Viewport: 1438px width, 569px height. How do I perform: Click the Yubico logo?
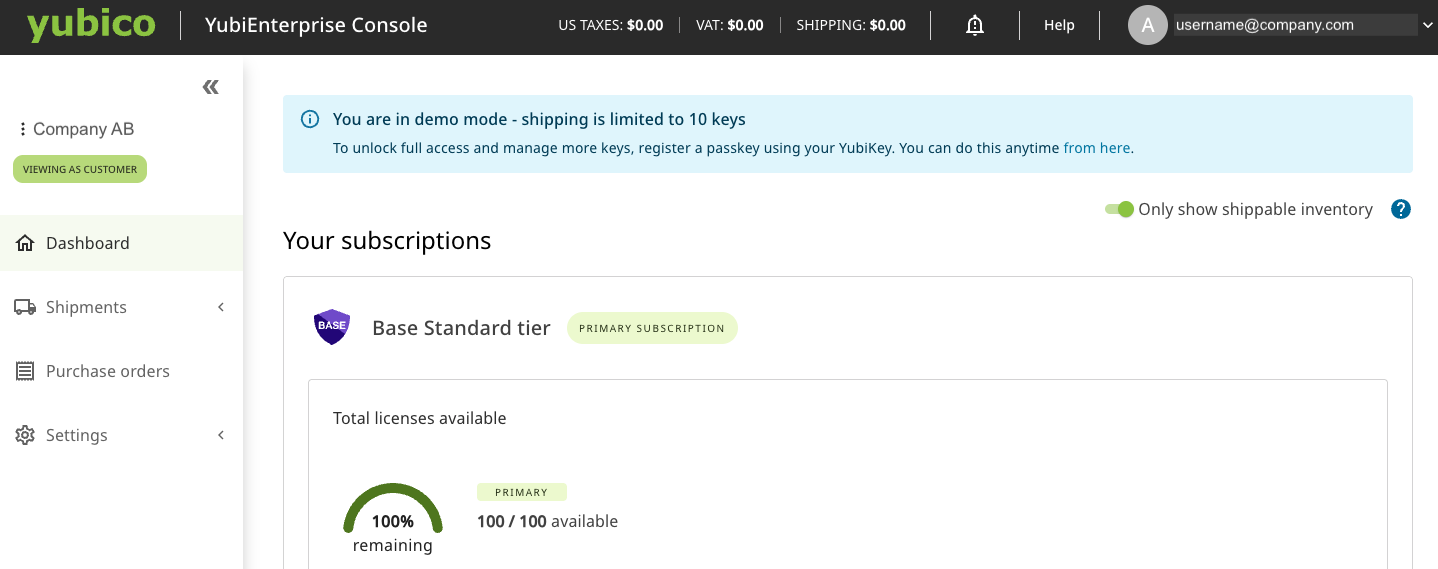[x=91, y=26]
